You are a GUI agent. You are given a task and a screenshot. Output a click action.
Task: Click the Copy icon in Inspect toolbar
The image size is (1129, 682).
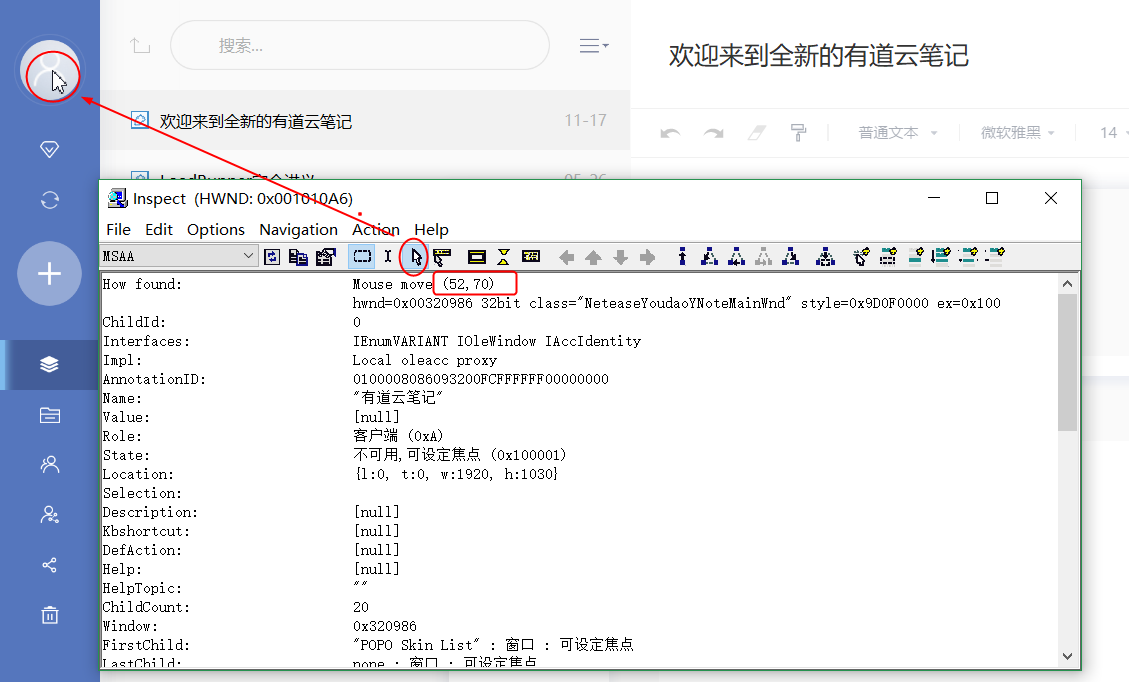[x=298, y=256]
